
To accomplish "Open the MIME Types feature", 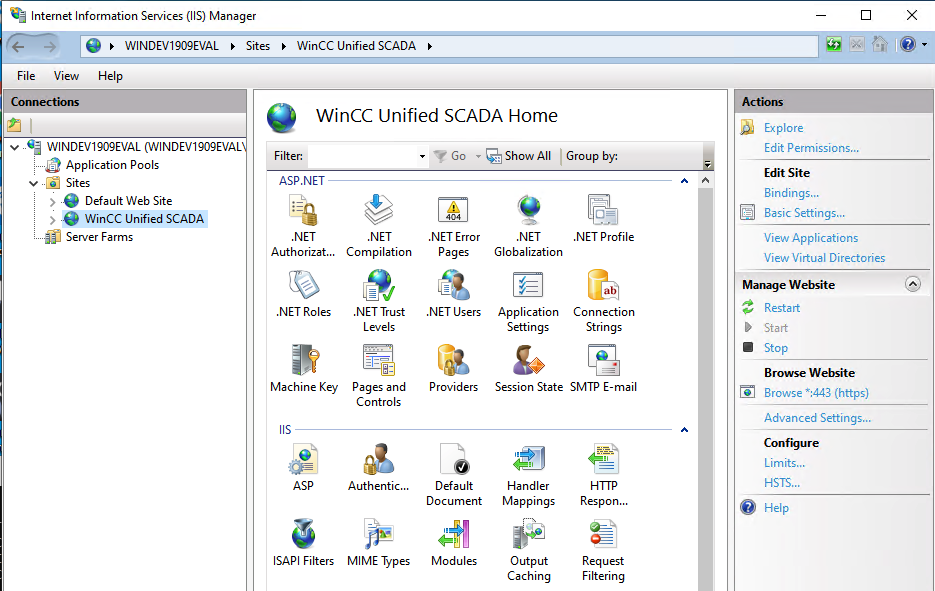I will 379,543.
